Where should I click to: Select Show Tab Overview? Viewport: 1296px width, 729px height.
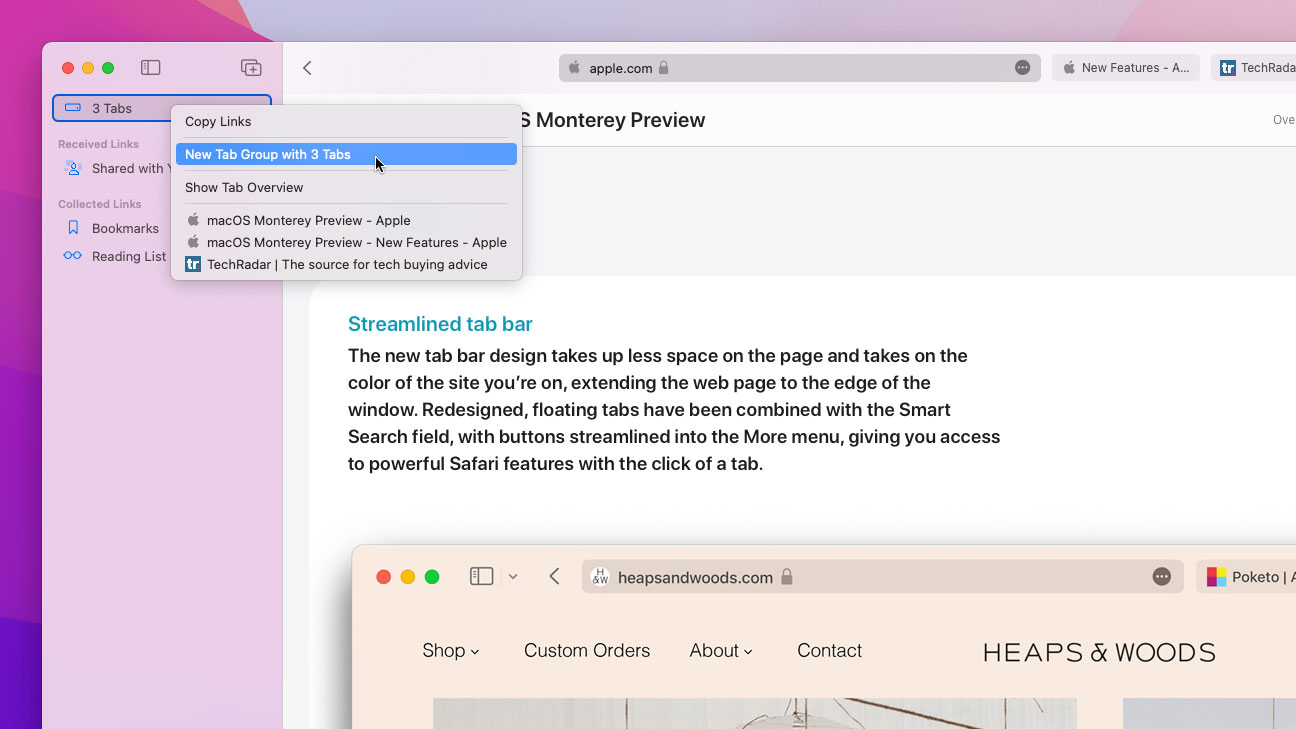point(244,187)
